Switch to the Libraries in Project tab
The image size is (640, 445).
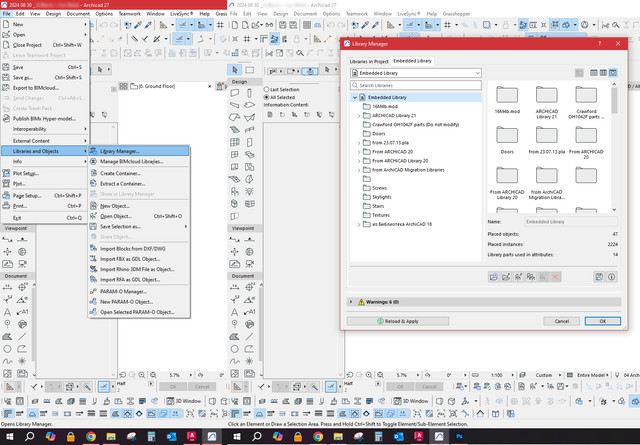[x=369, y=61]
